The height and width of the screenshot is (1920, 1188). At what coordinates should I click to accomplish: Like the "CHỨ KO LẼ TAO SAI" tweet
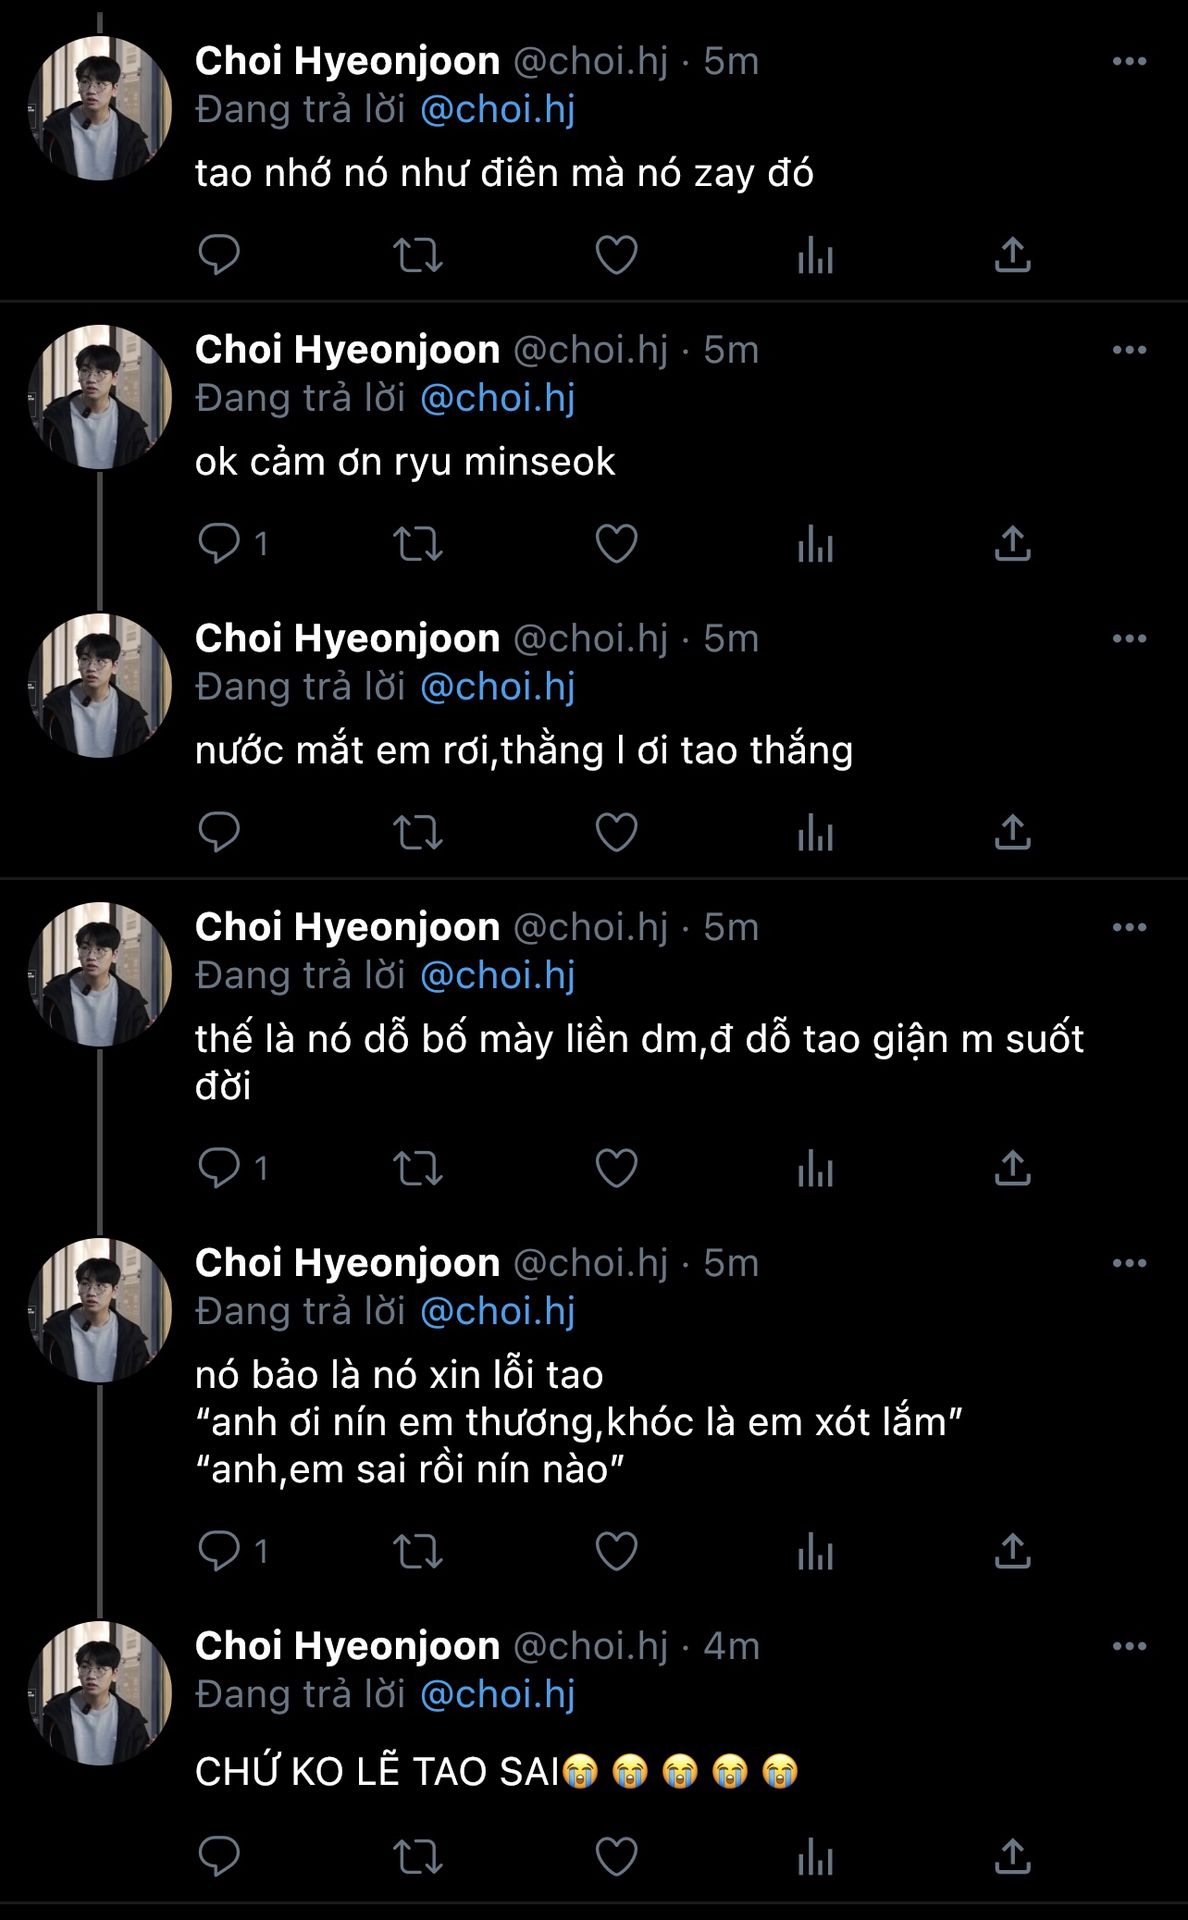[616, 1857]
